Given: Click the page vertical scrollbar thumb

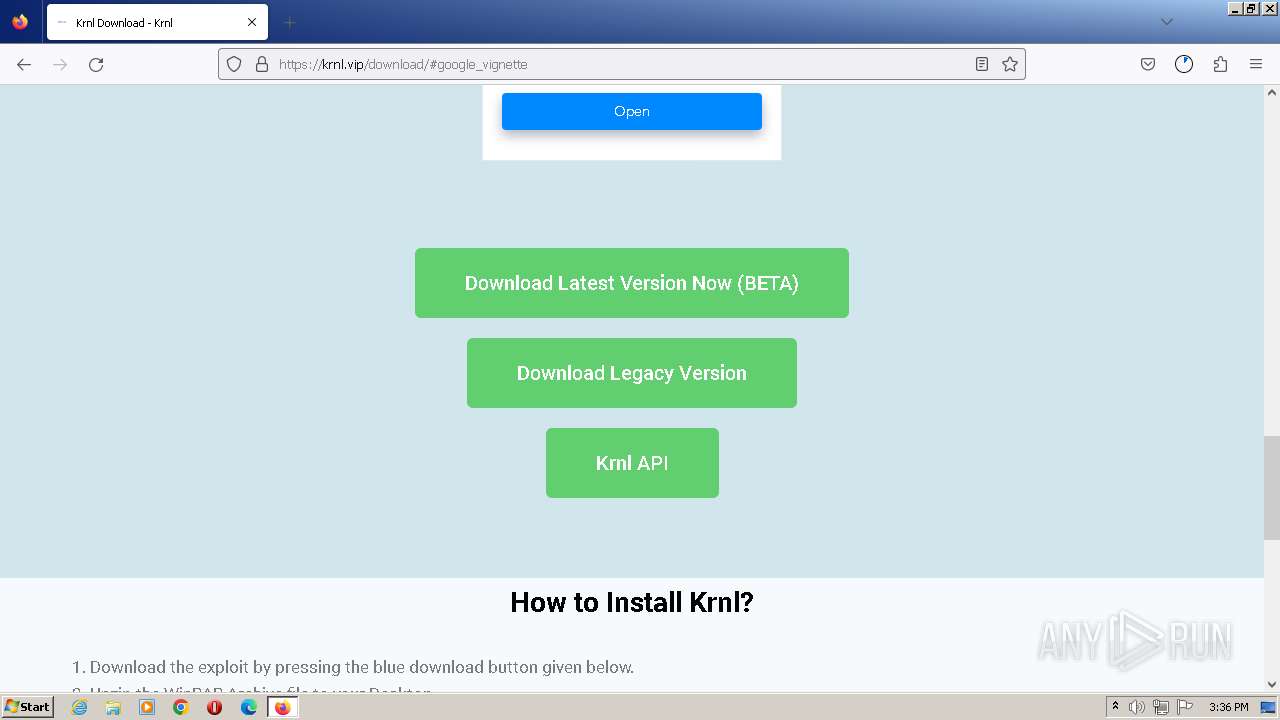Looking at the screenshot, I should (x=1272, y=487).
